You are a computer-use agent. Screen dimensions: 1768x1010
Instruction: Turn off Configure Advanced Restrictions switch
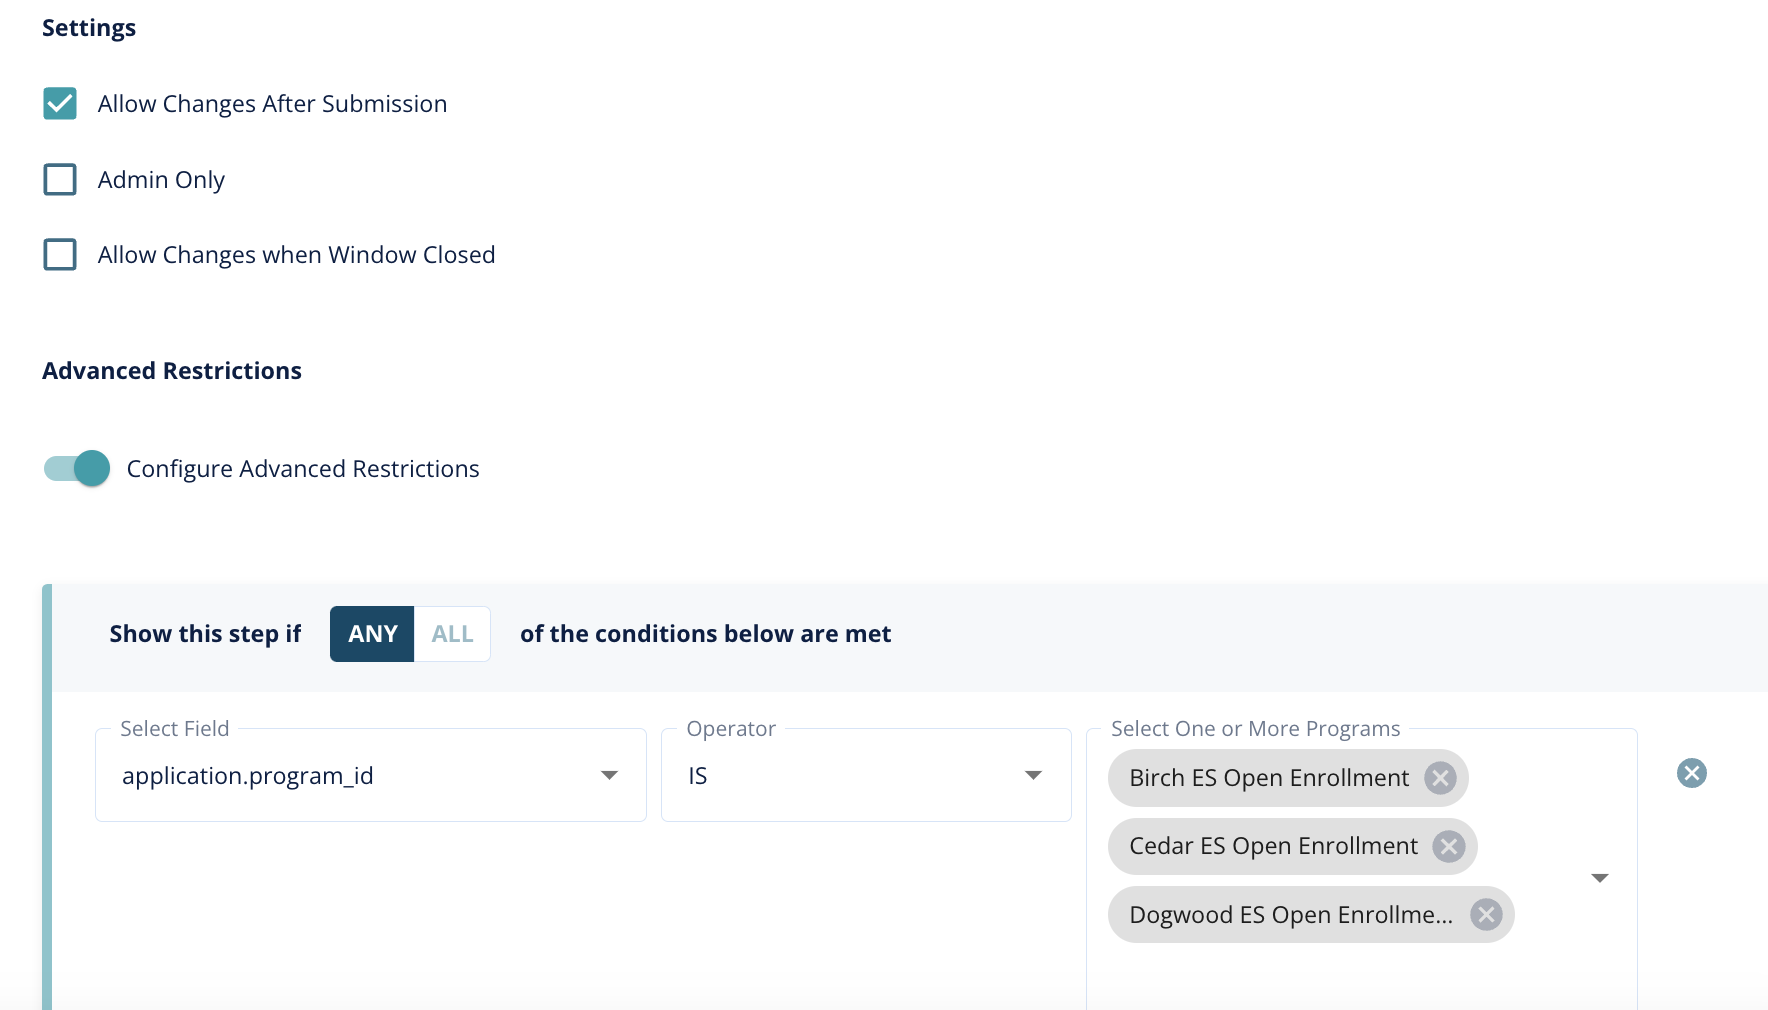[x=77, y=468]
